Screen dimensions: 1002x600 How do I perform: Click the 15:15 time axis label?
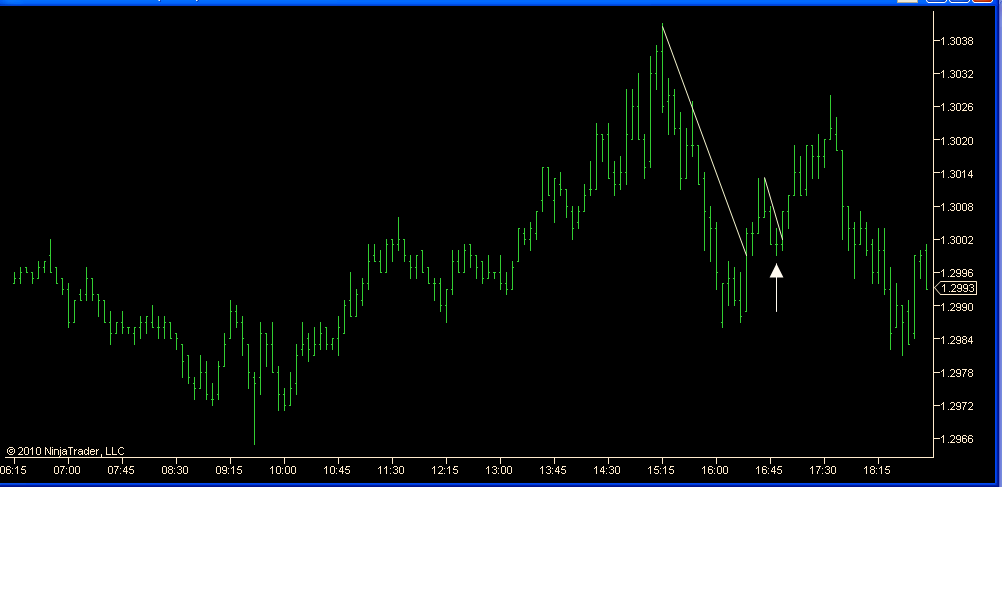pos(661,470)
